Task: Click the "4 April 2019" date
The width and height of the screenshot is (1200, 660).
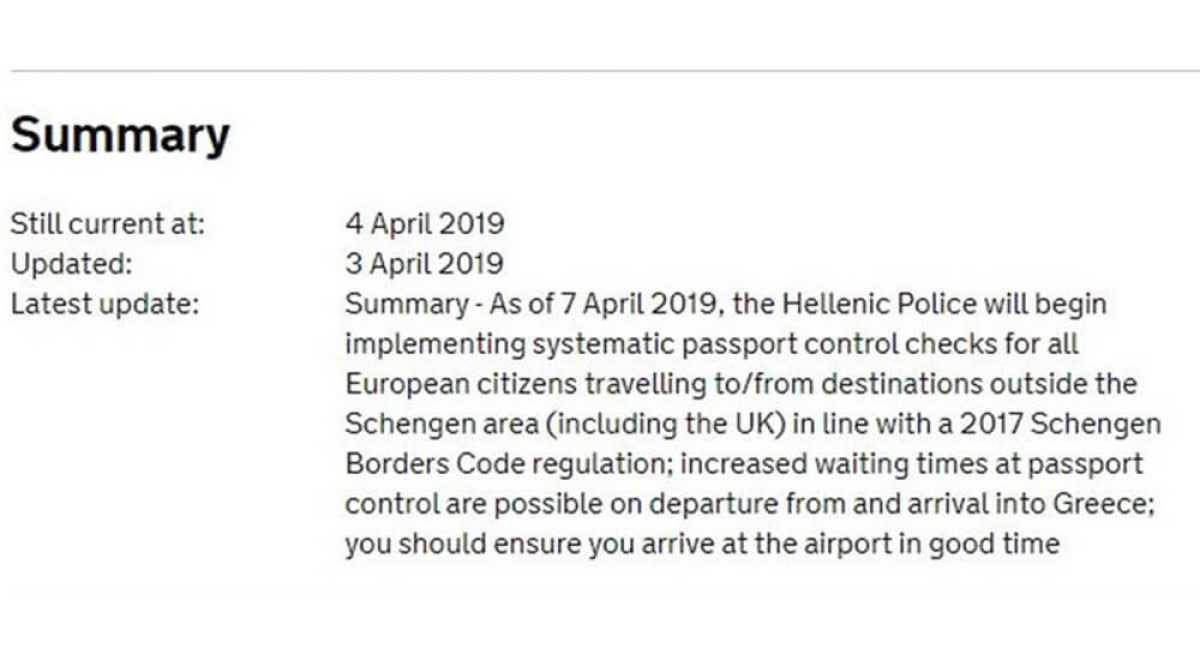Action: click(424, 223)
